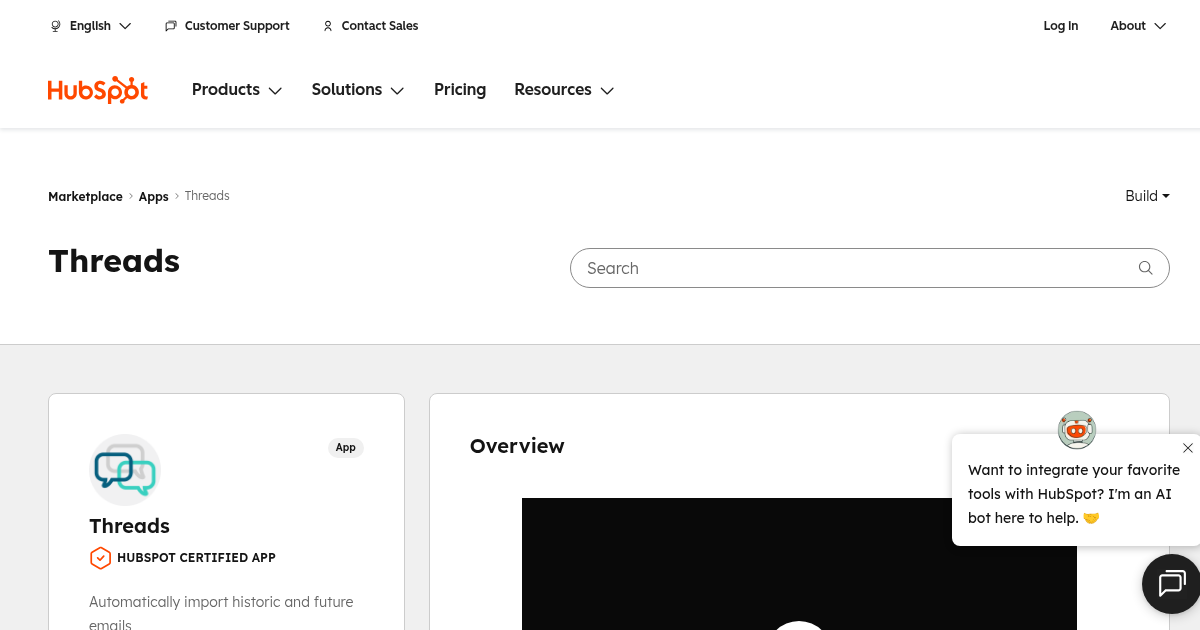Open the Products menu

pyautogui.click(x=237, y=90)
